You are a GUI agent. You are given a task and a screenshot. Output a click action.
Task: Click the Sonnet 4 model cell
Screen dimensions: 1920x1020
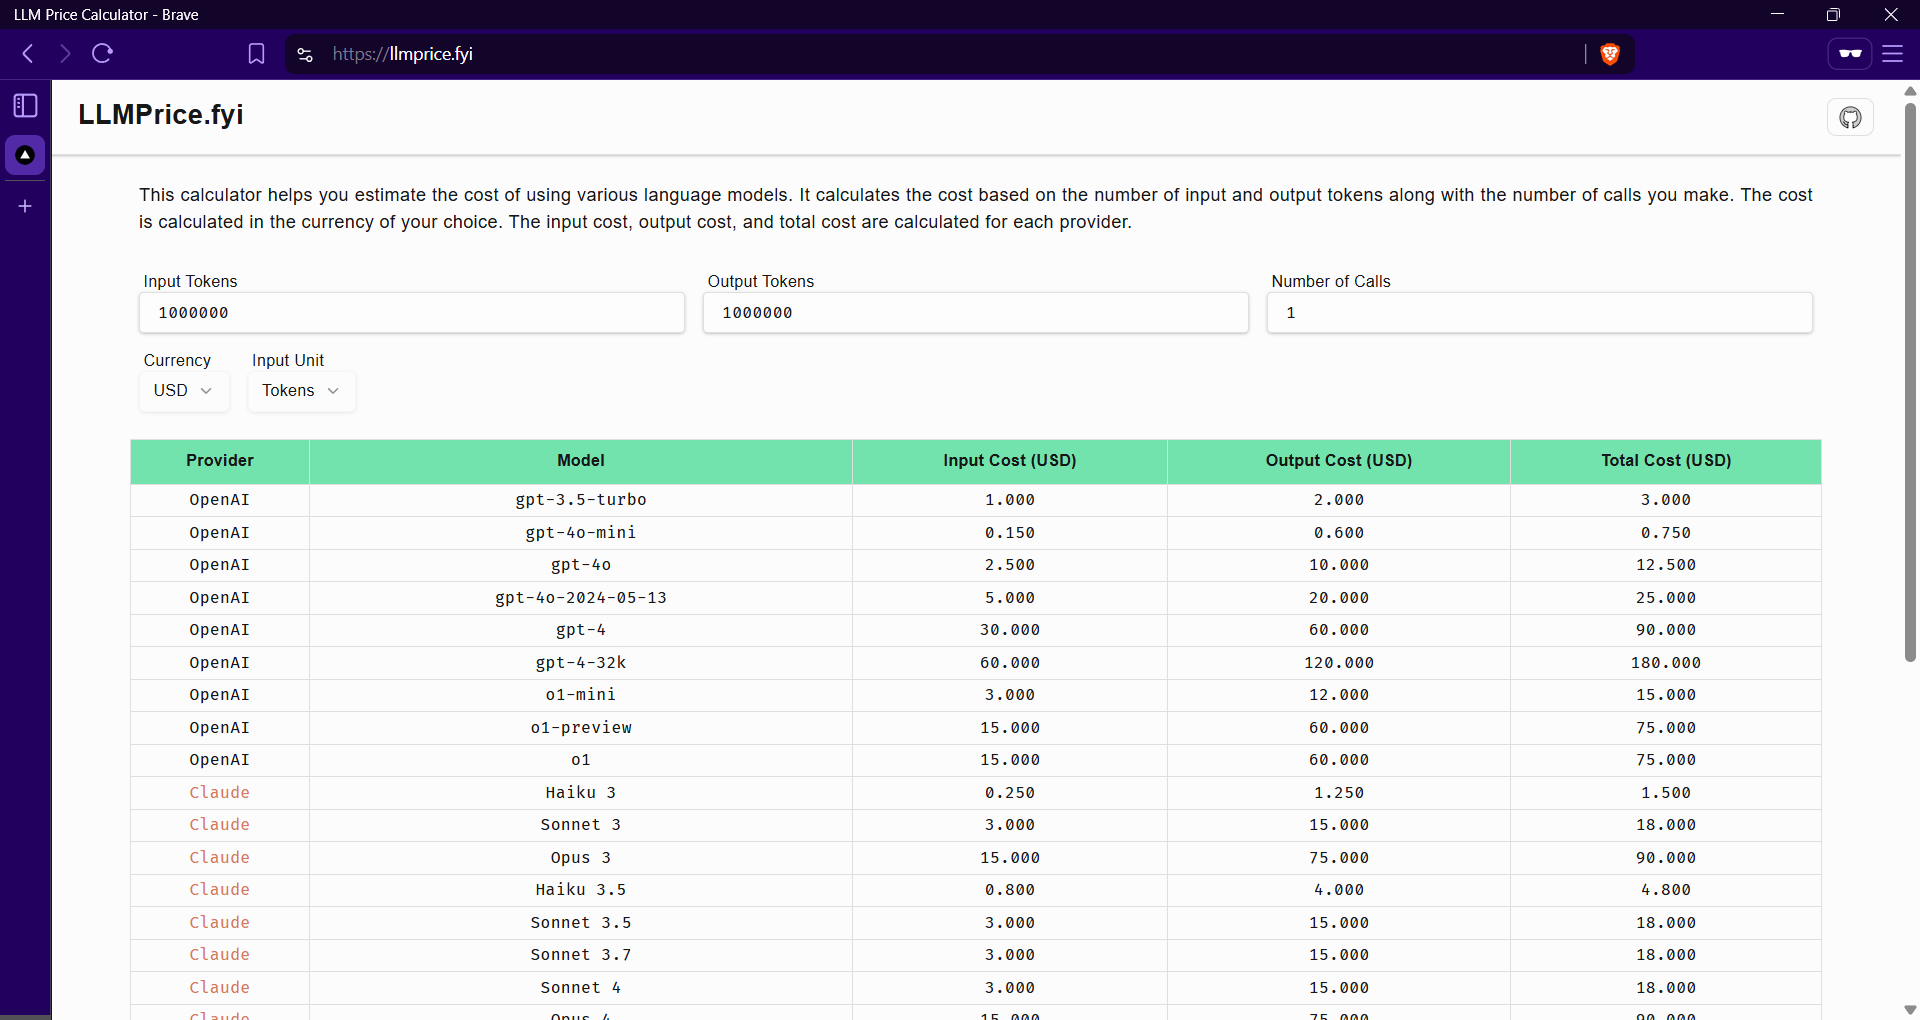581,988
